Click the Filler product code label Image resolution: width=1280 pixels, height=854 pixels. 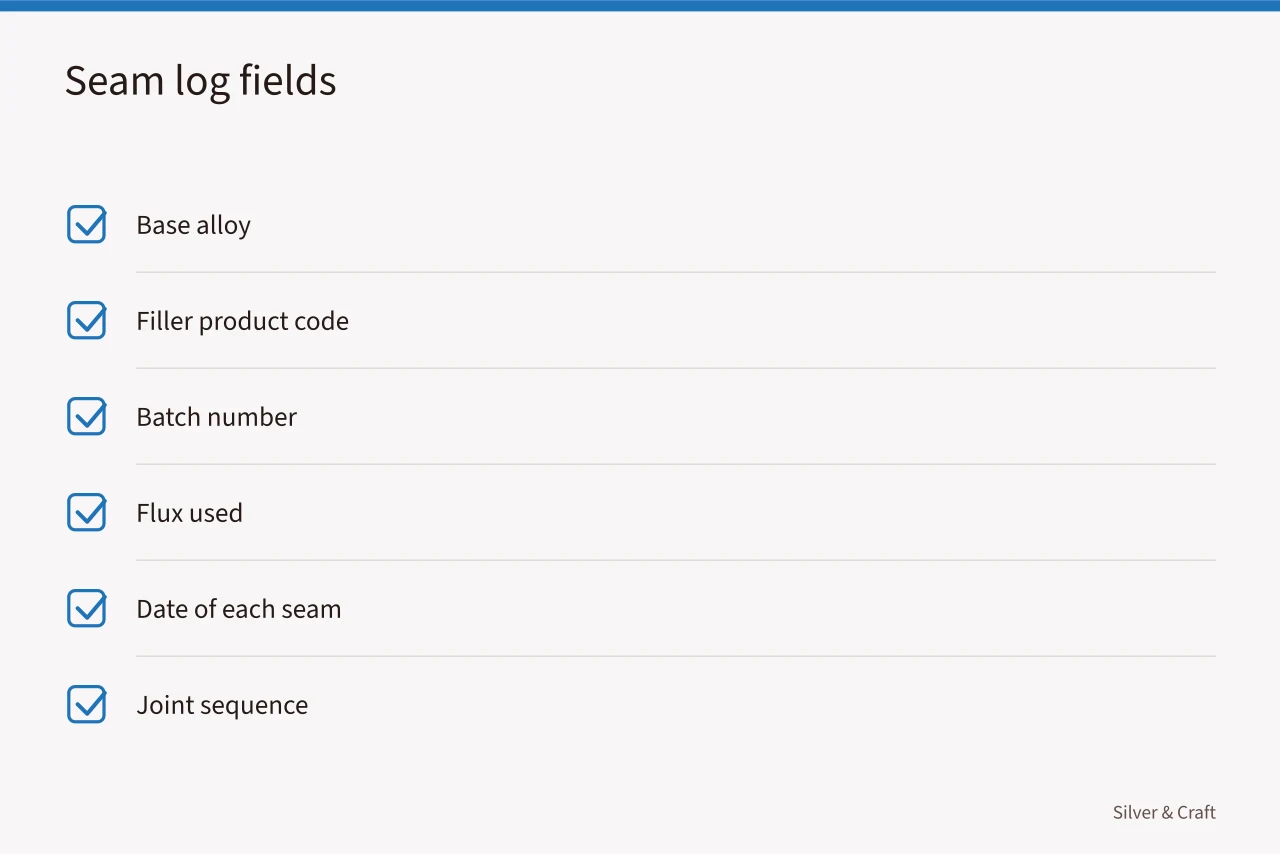click(242, 322)
